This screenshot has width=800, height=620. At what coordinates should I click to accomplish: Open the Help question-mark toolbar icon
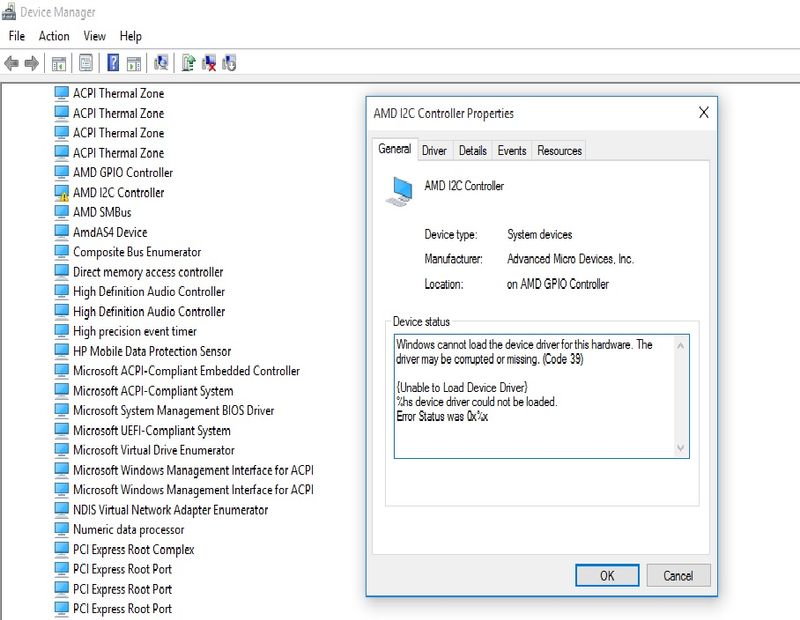tap(113, 63)
